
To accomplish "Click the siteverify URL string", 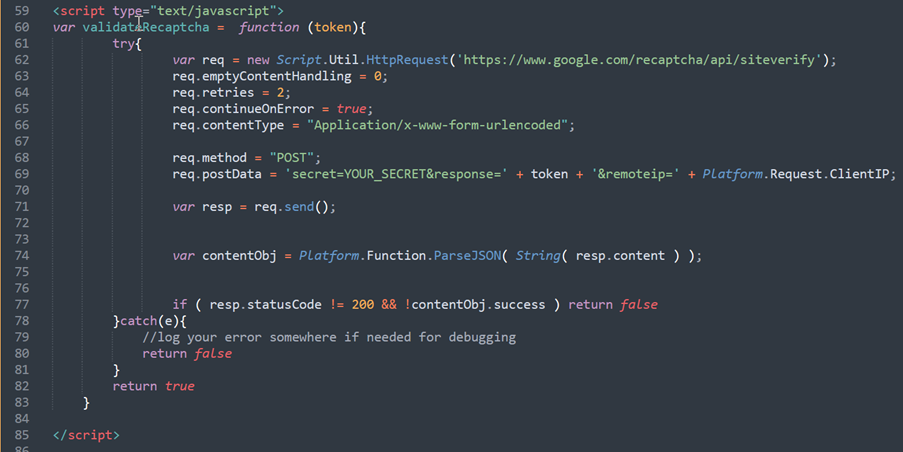I will point(639,60).
